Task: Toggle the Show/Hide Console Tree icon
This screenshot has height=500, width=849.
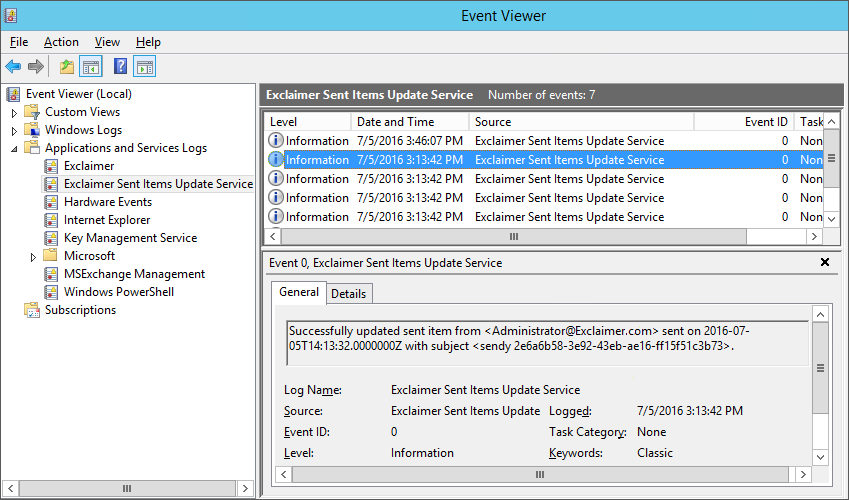Action: (x=91, y=67)
